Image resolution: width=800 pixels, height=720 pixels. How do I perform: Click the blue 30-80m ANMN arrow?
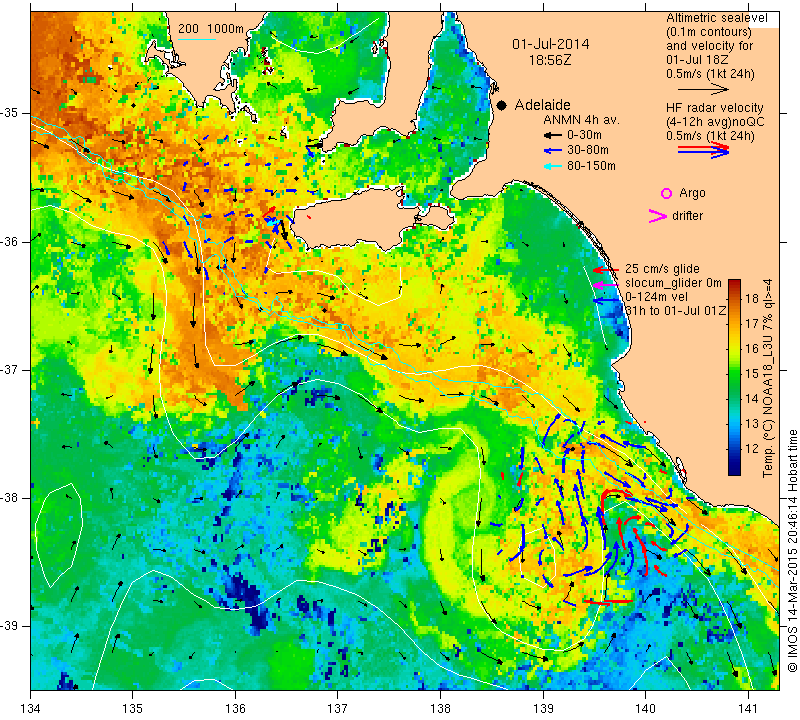pyautogui.click(x=553, y=151)
